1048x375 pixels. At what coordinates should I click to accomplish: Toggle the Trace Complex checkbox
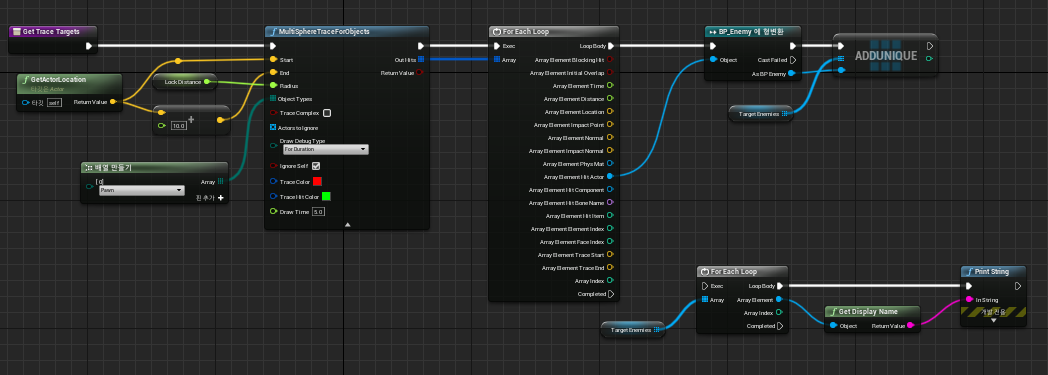(x=327, y=113)
